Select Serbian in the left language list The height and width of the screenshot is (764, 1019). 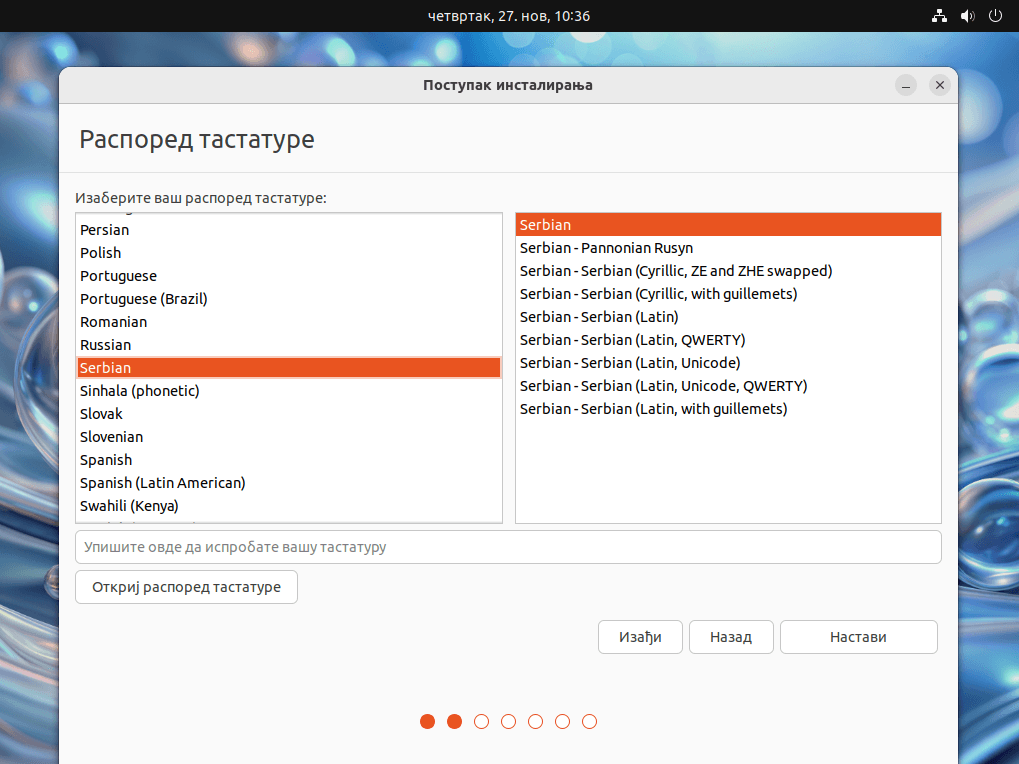pyautogui.click(x=289, y=368)
